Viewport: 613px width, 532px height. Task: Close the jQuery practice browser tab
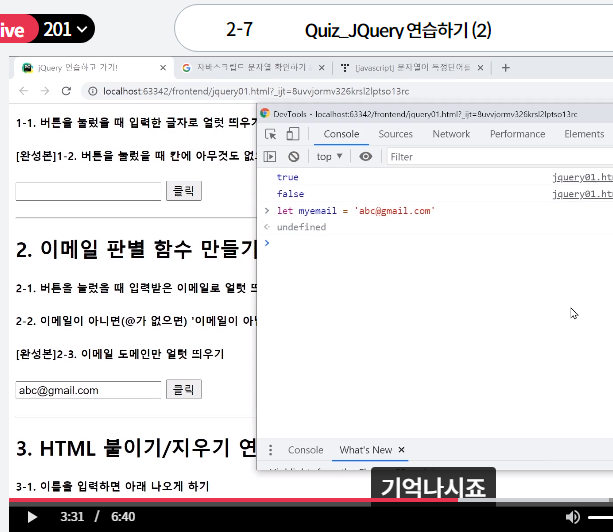pos(163,68)
